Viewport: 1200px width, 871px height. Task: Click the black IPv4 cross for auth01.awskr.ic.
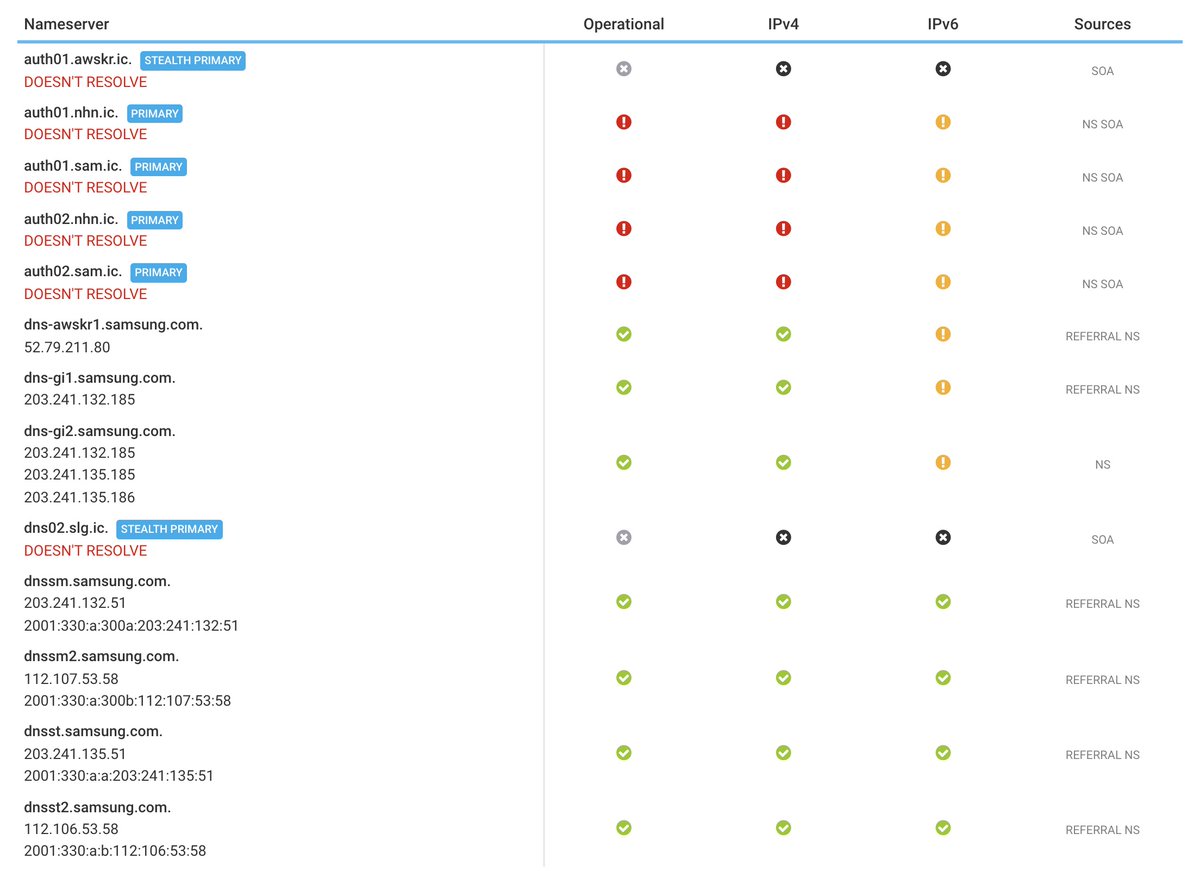pos(783,69)
